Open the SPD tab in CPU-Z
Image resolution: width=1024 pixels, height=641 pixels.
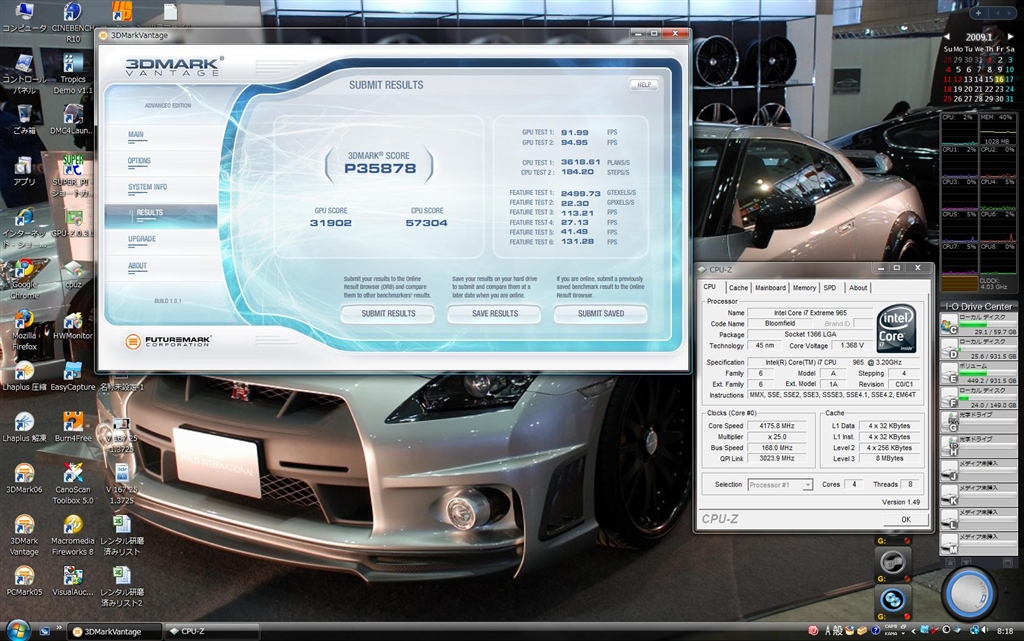pyautogui.click(x=830, y=288)
